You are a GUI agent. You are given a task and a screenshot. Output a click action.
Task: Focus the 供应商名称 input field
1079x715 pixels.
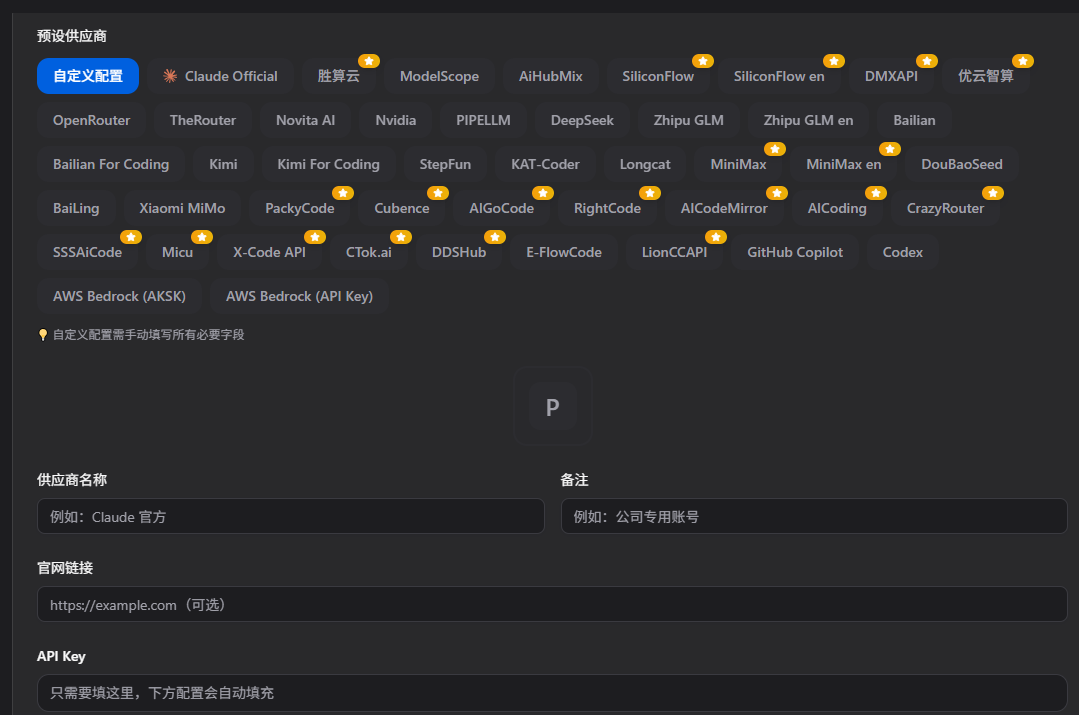(290, 516)
